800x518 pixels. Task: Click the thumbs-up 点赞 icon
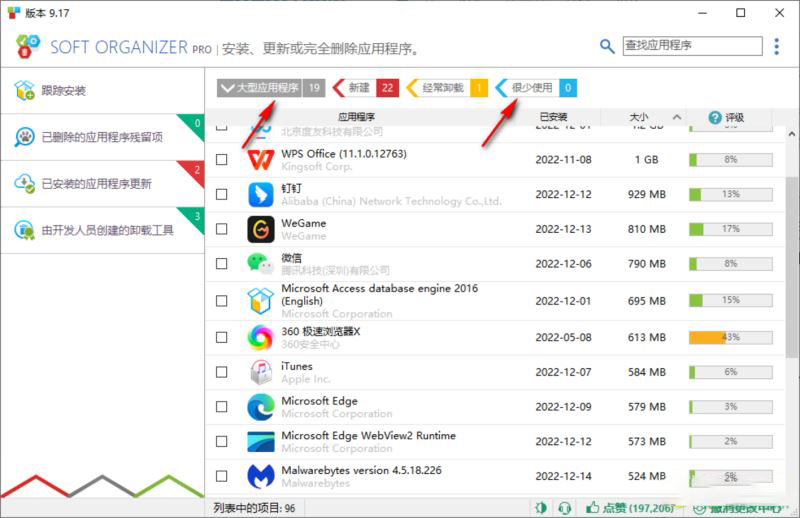[592, 507]
